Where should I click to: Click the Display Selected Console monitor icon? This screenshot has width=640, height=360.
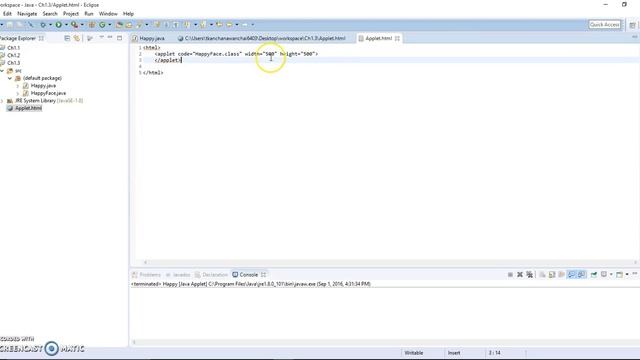[604, 275]
